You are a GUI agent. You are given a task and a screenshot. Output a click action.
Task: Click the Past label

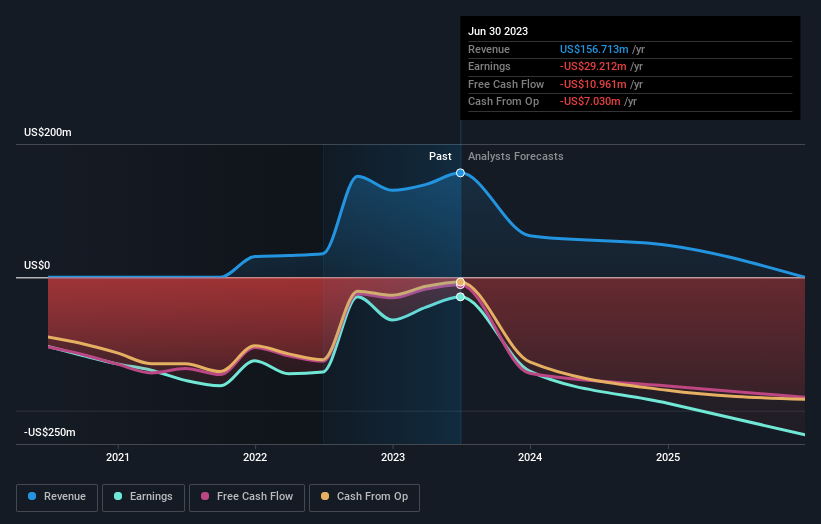pyautogui.click(x=440, y=156)
